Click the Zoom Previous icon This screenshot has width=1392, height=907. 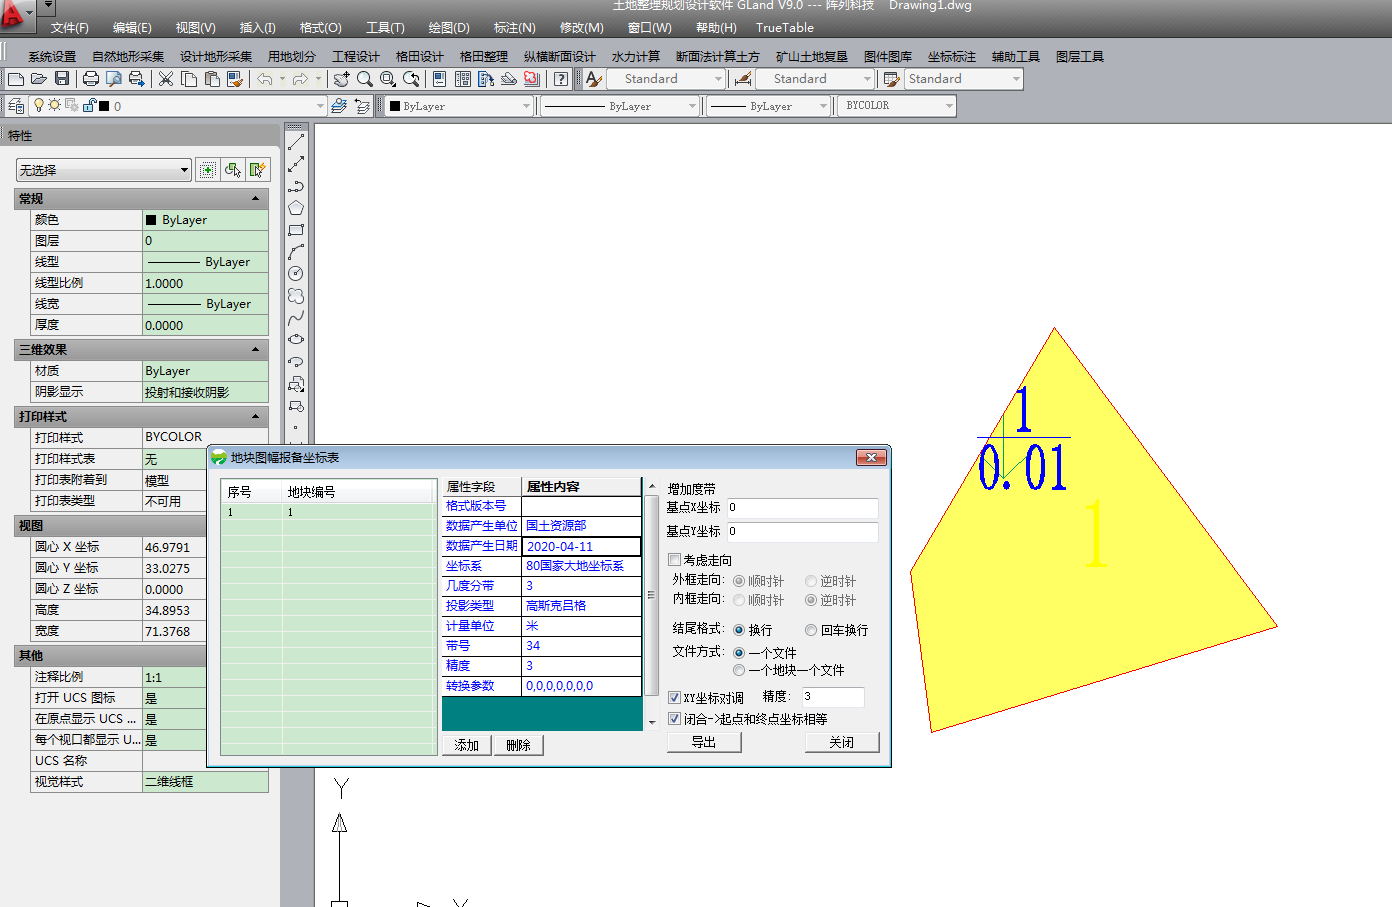tap(411, 79)
